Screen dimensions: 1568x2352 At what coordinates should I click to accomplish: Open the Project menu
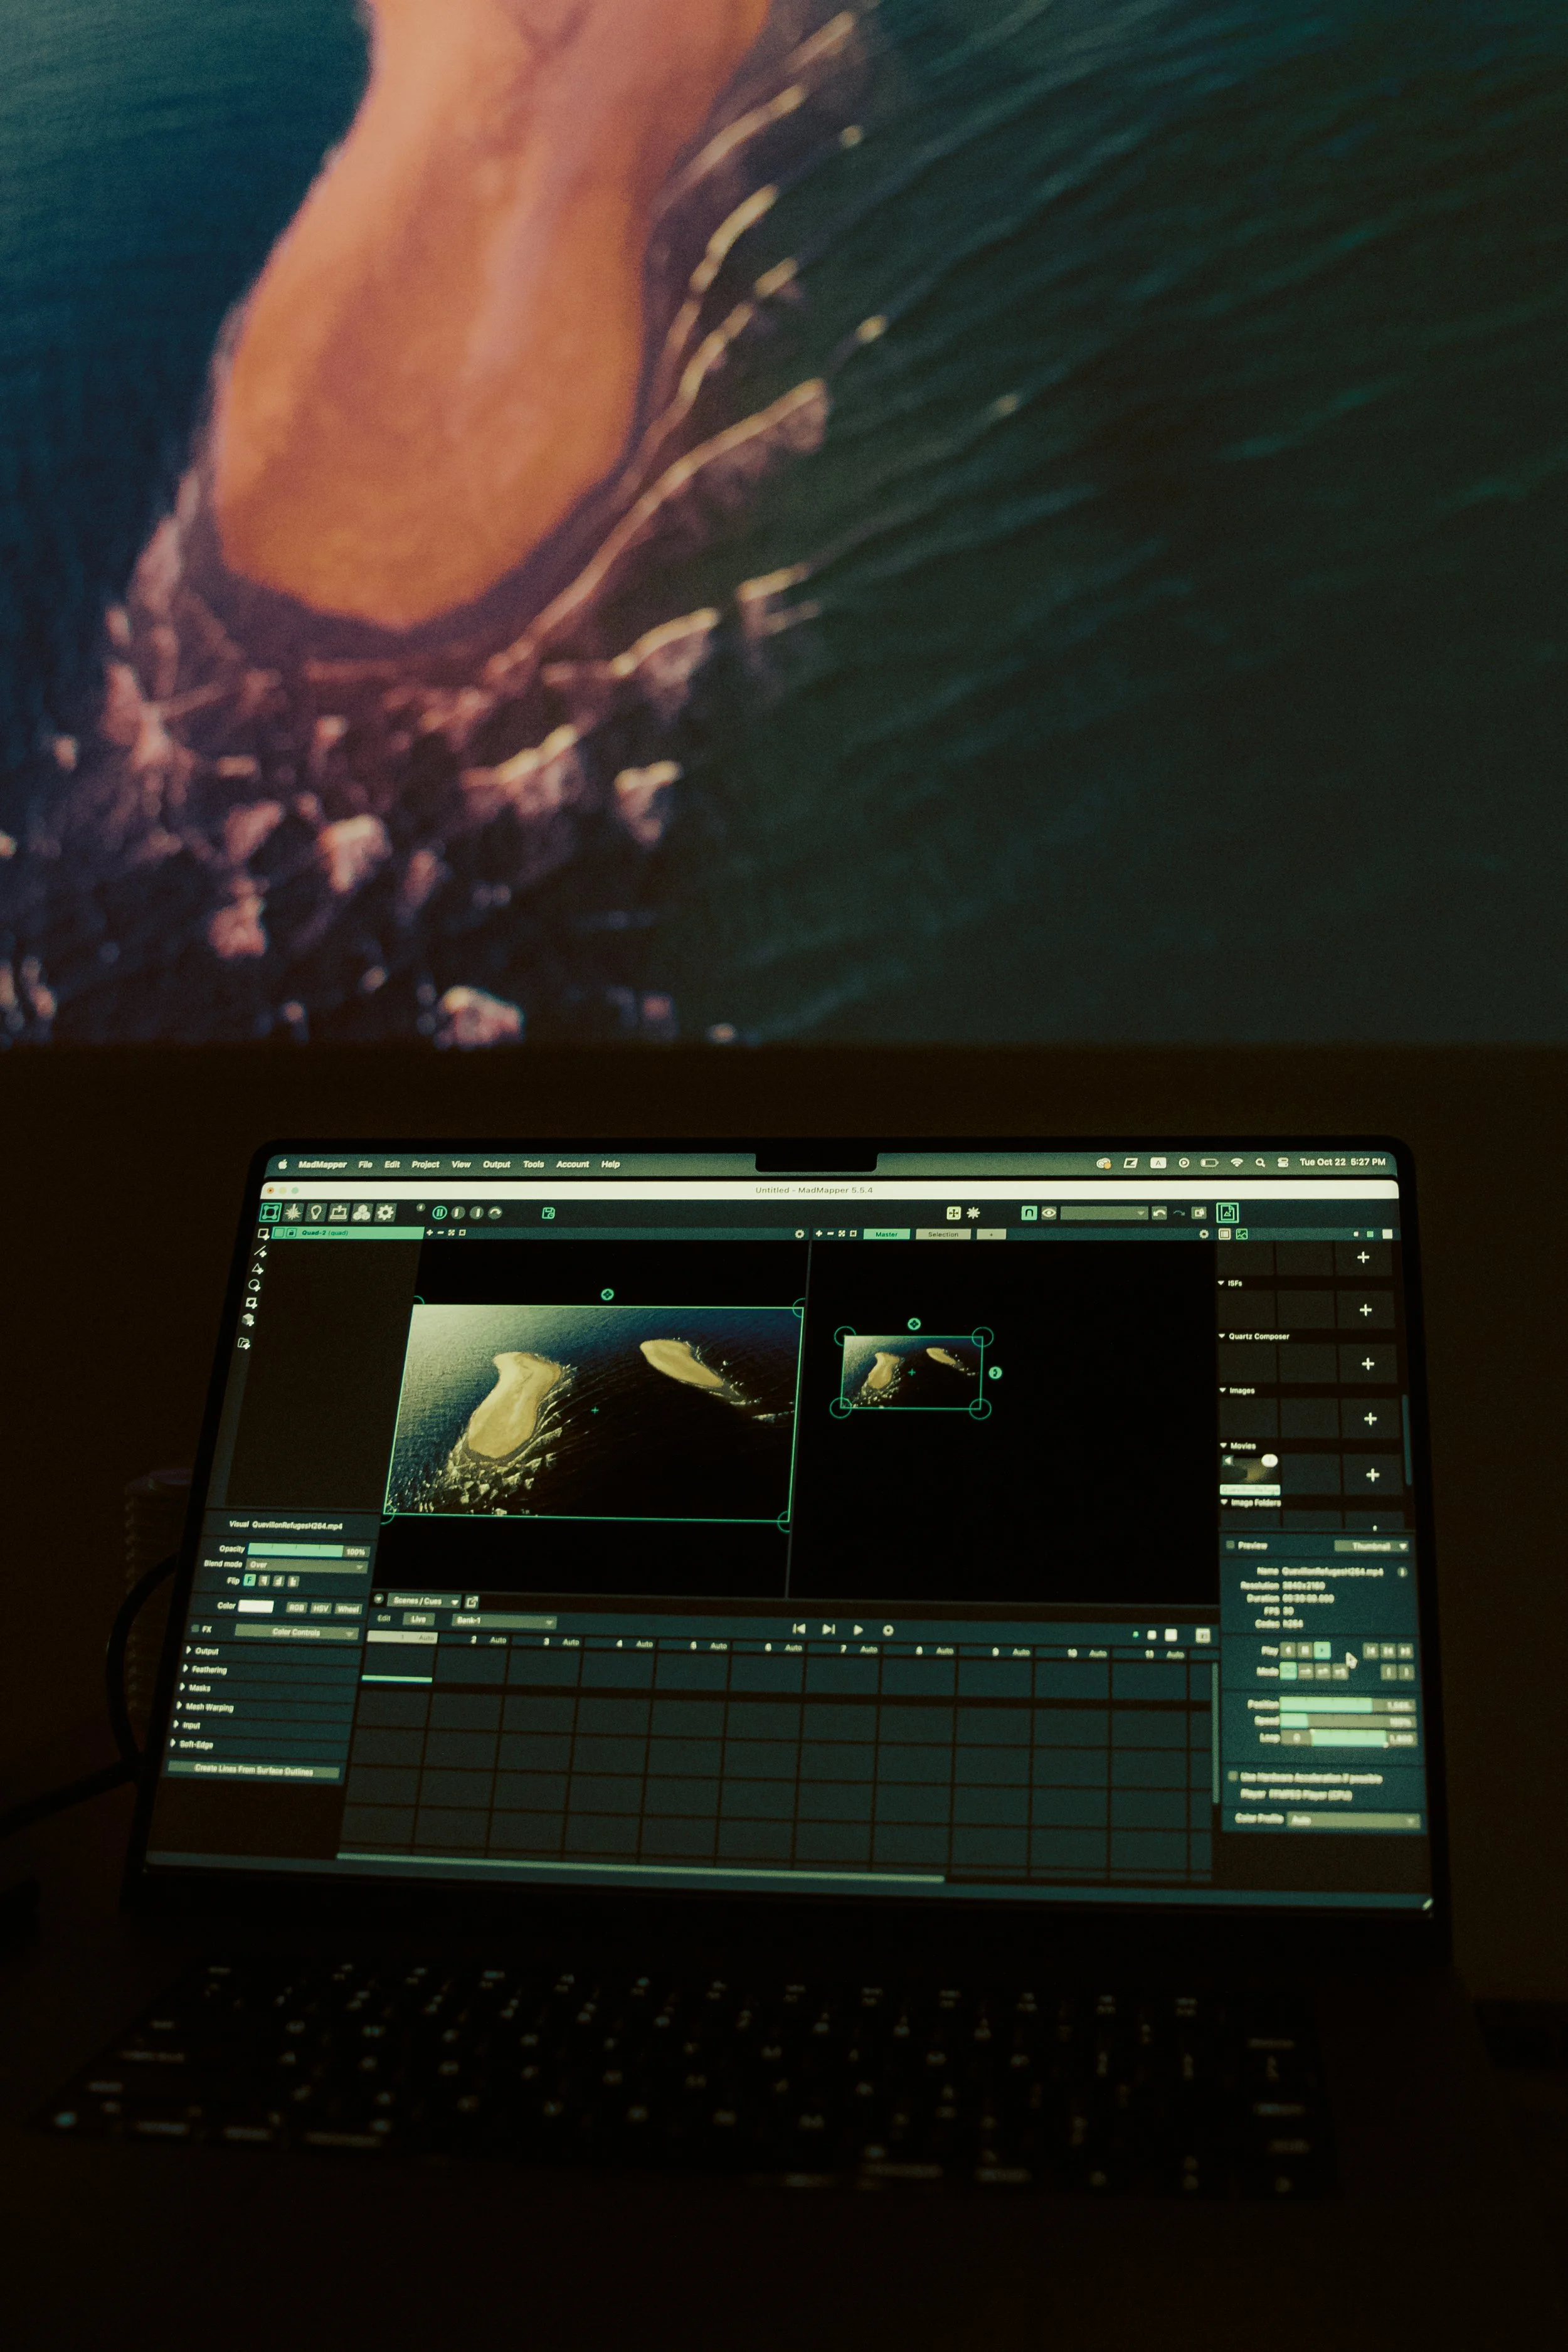pyautogui.click(x=425, y=1164)
